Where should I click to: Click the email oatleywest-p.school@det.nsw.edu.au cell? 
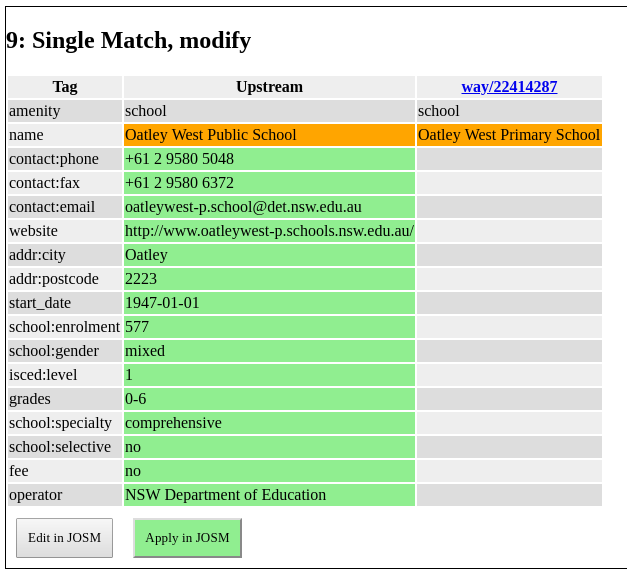pos(269,207)
